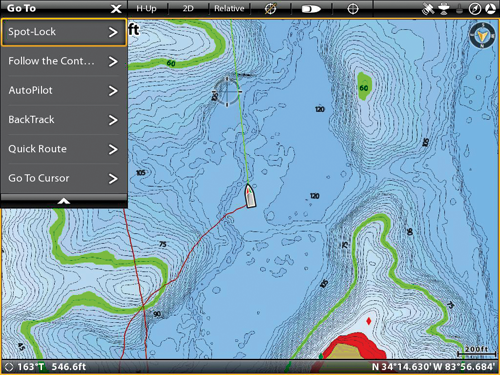Select the boat icon in top toolbar
The image size is (500, 375).
[311, 9]
